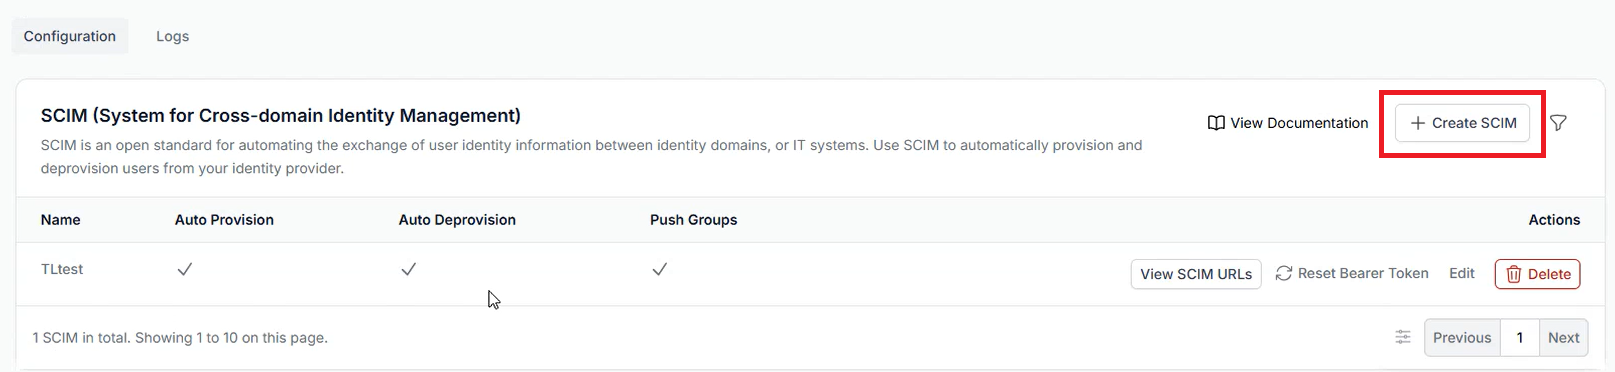Open View Documentation link
The width and height of the screenshot is (1615, 372).
click(x=1288, y=123)
